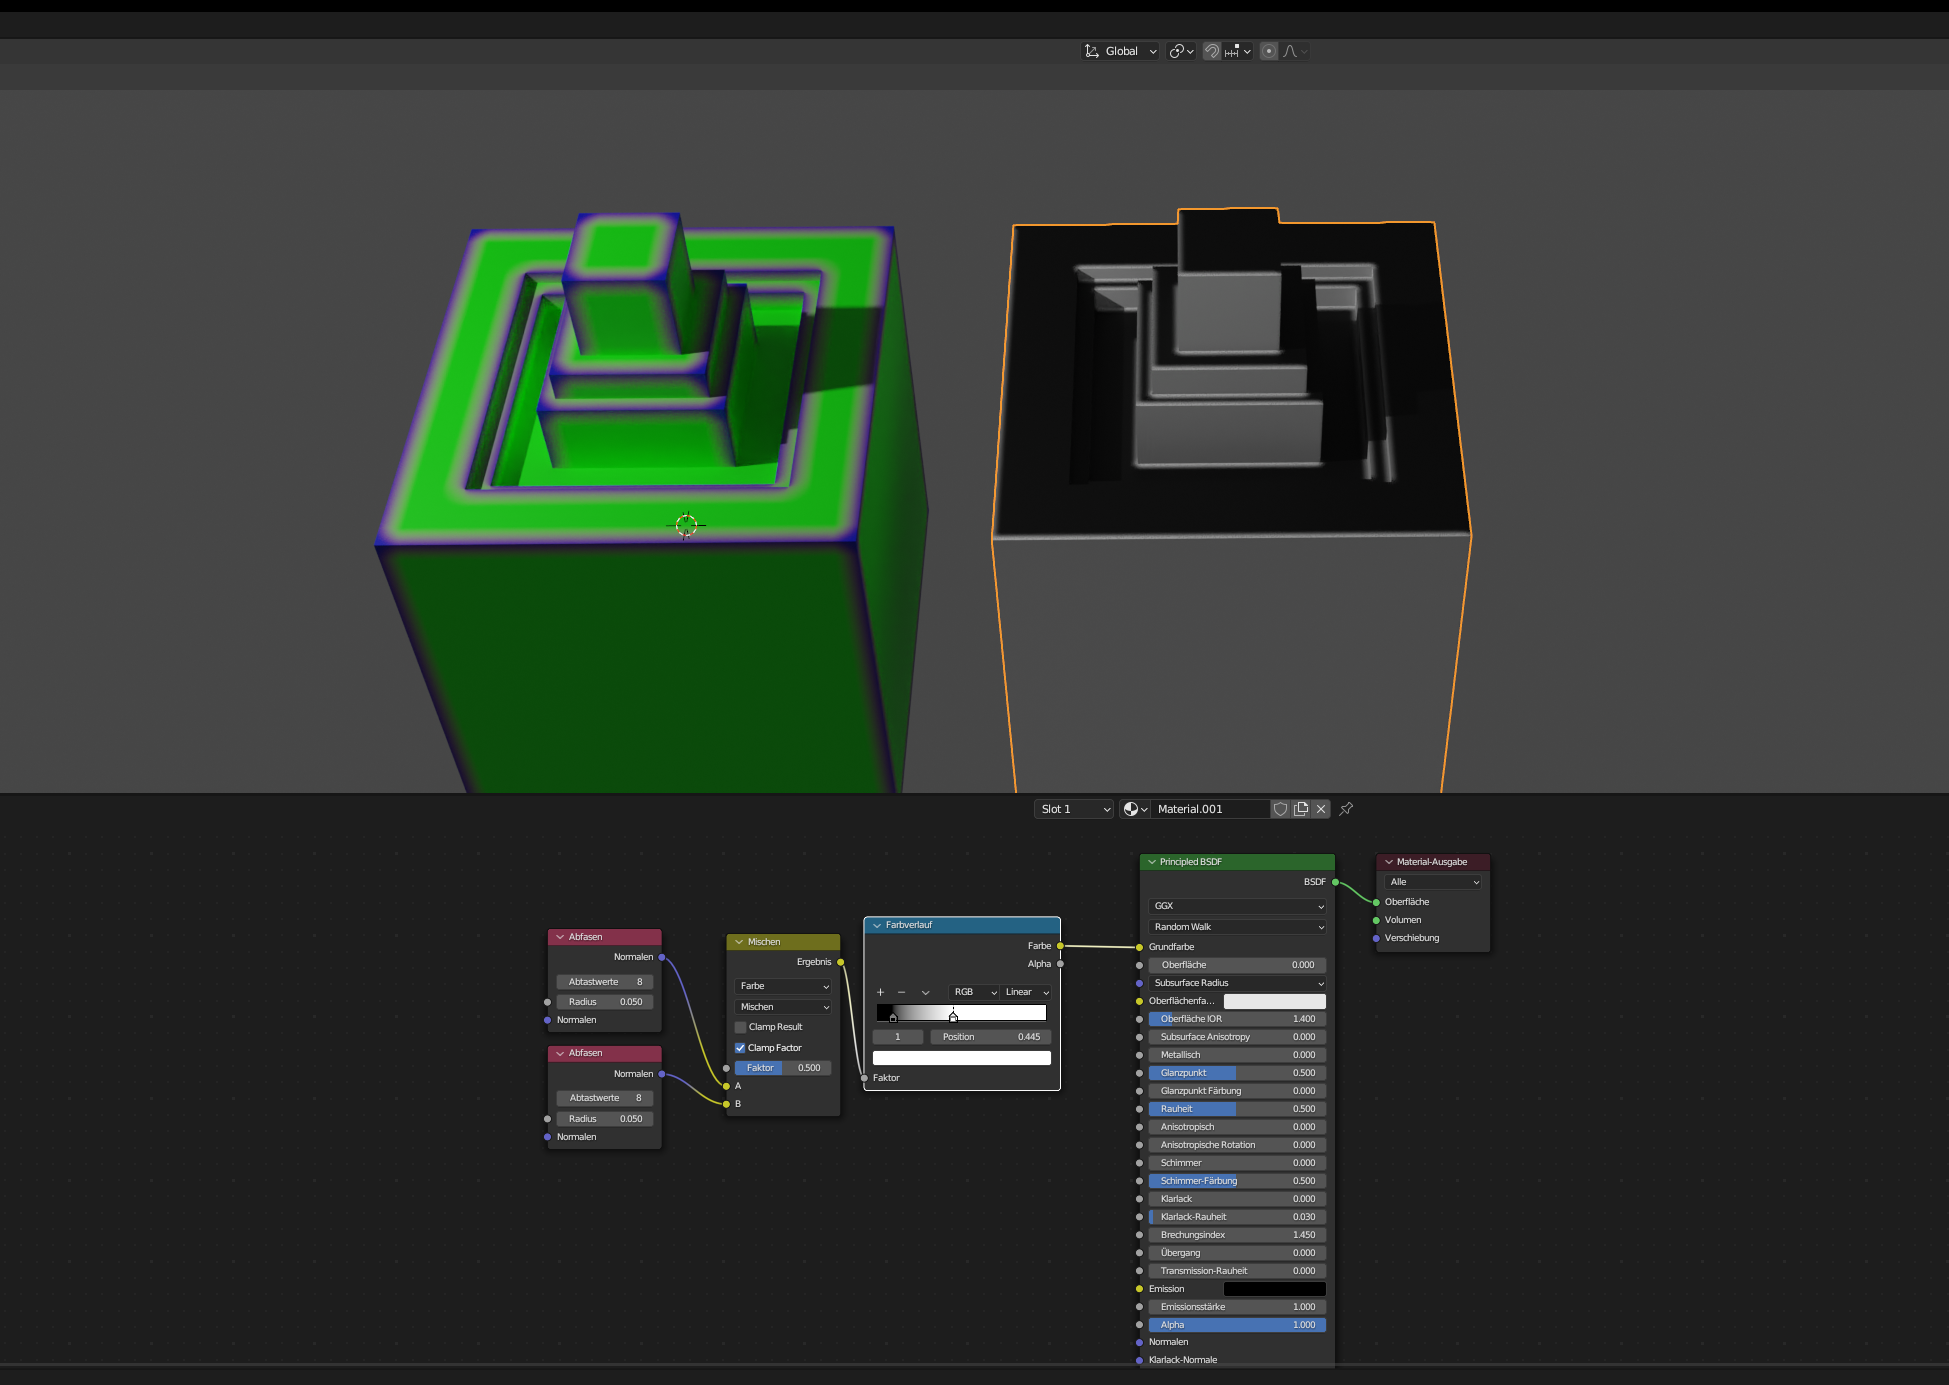The height and width of the screenshot is (1385, 1949).
Task: Open the Global orientation dropdown
Action: pyautogui.click(x=1121, y=51)
